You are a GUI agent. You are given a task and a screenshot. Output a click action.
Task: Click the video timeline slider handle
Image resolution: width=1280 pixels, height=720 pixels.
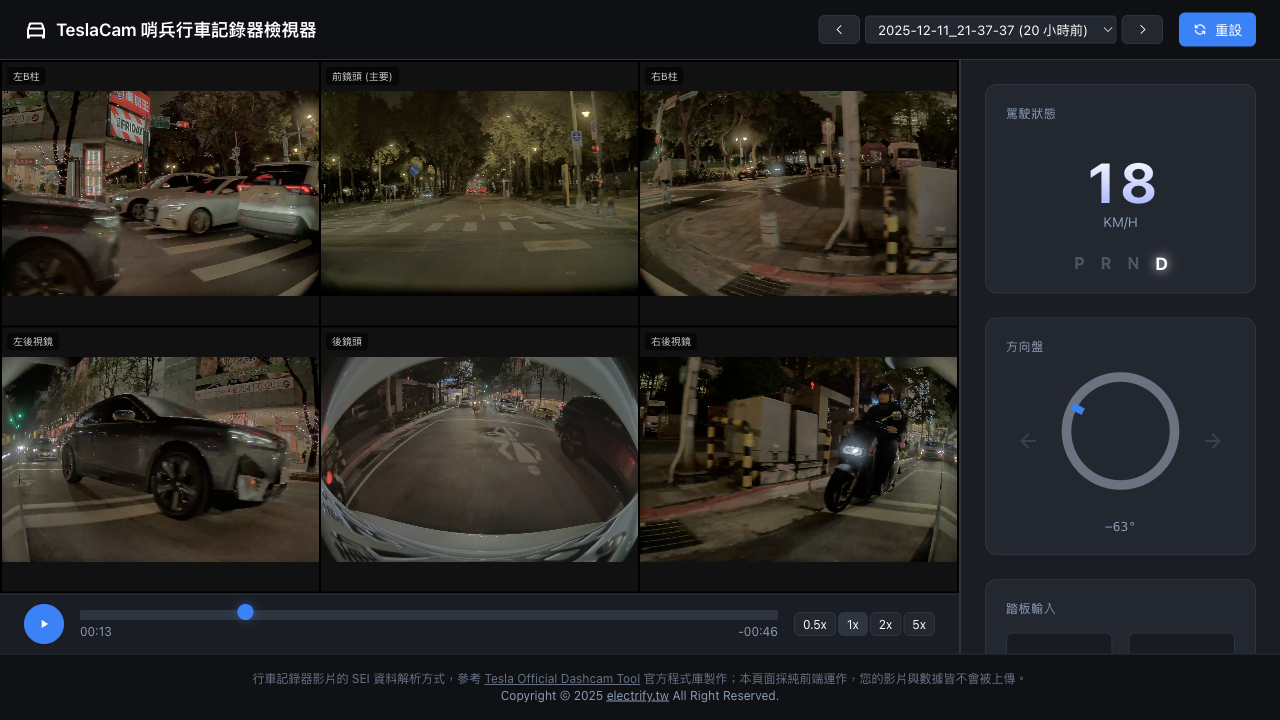click(x=245, y=612)
